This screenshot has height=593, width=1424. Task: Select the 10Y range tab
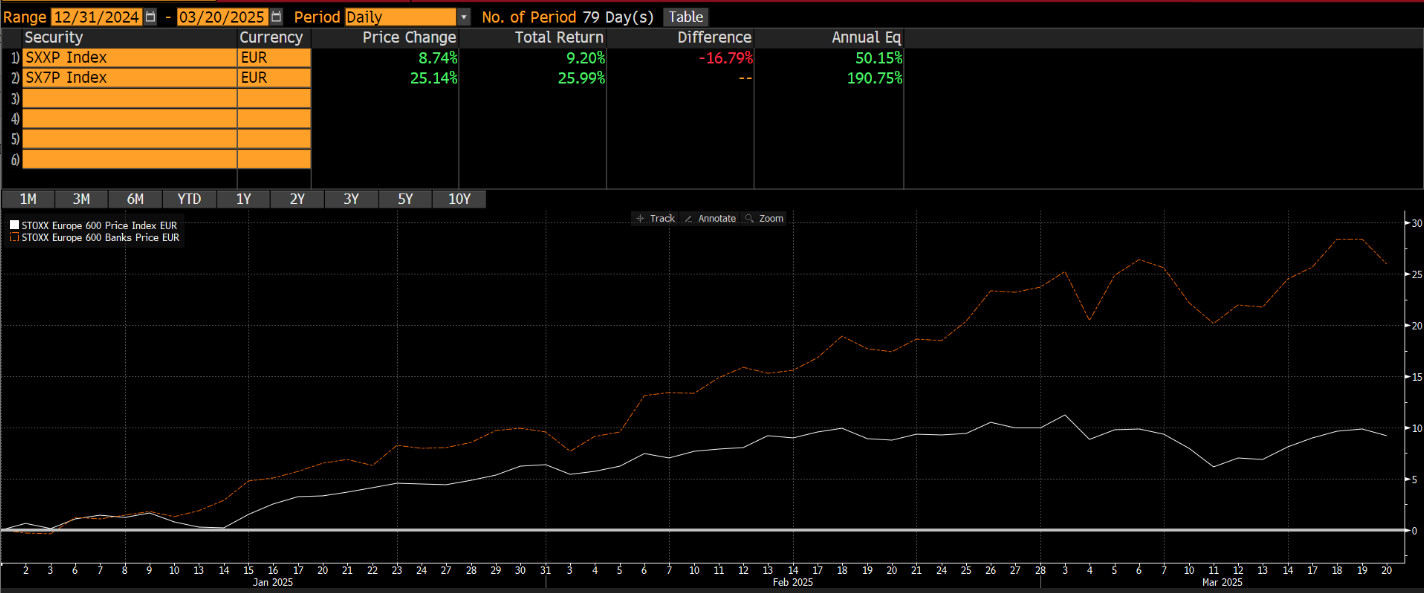click(x=459, y=199)
